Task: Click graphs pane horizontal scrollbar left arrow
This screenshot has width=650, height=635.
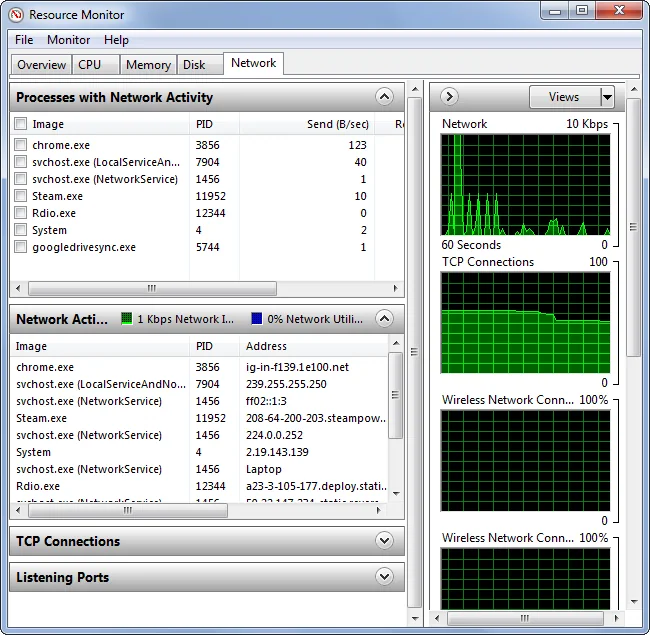Action: pyautogui.click(x=437, y=618)
